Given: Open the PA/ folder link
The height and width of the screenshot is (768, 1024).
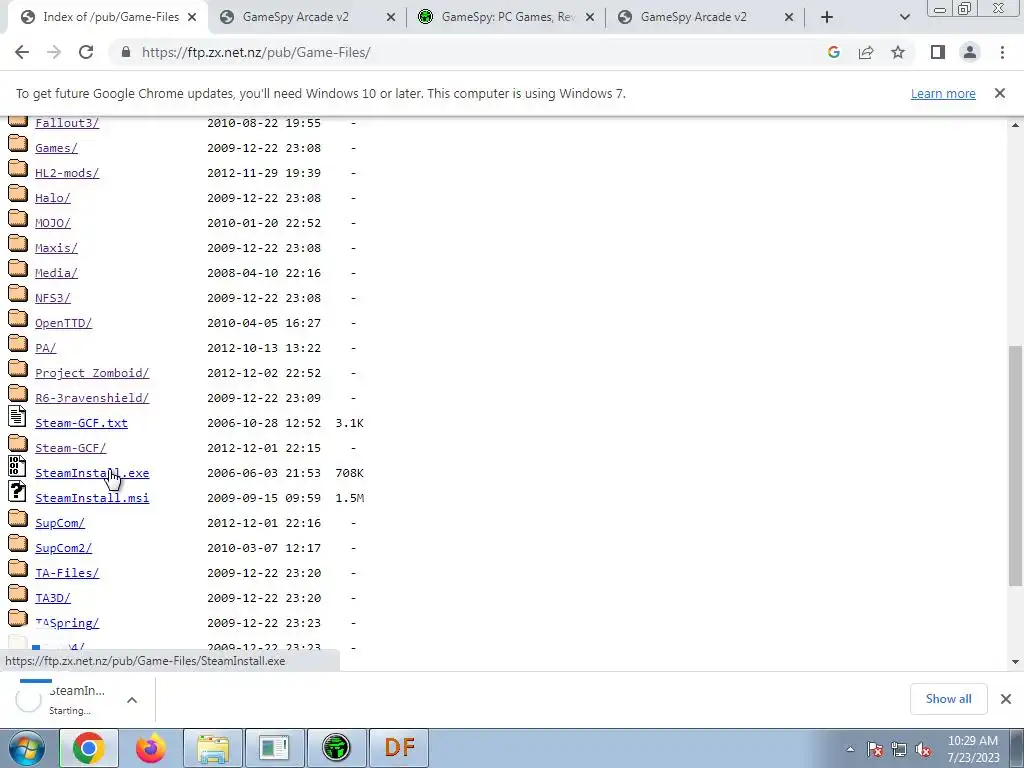Looking at the screenshot, I should [x=46, y=348].
